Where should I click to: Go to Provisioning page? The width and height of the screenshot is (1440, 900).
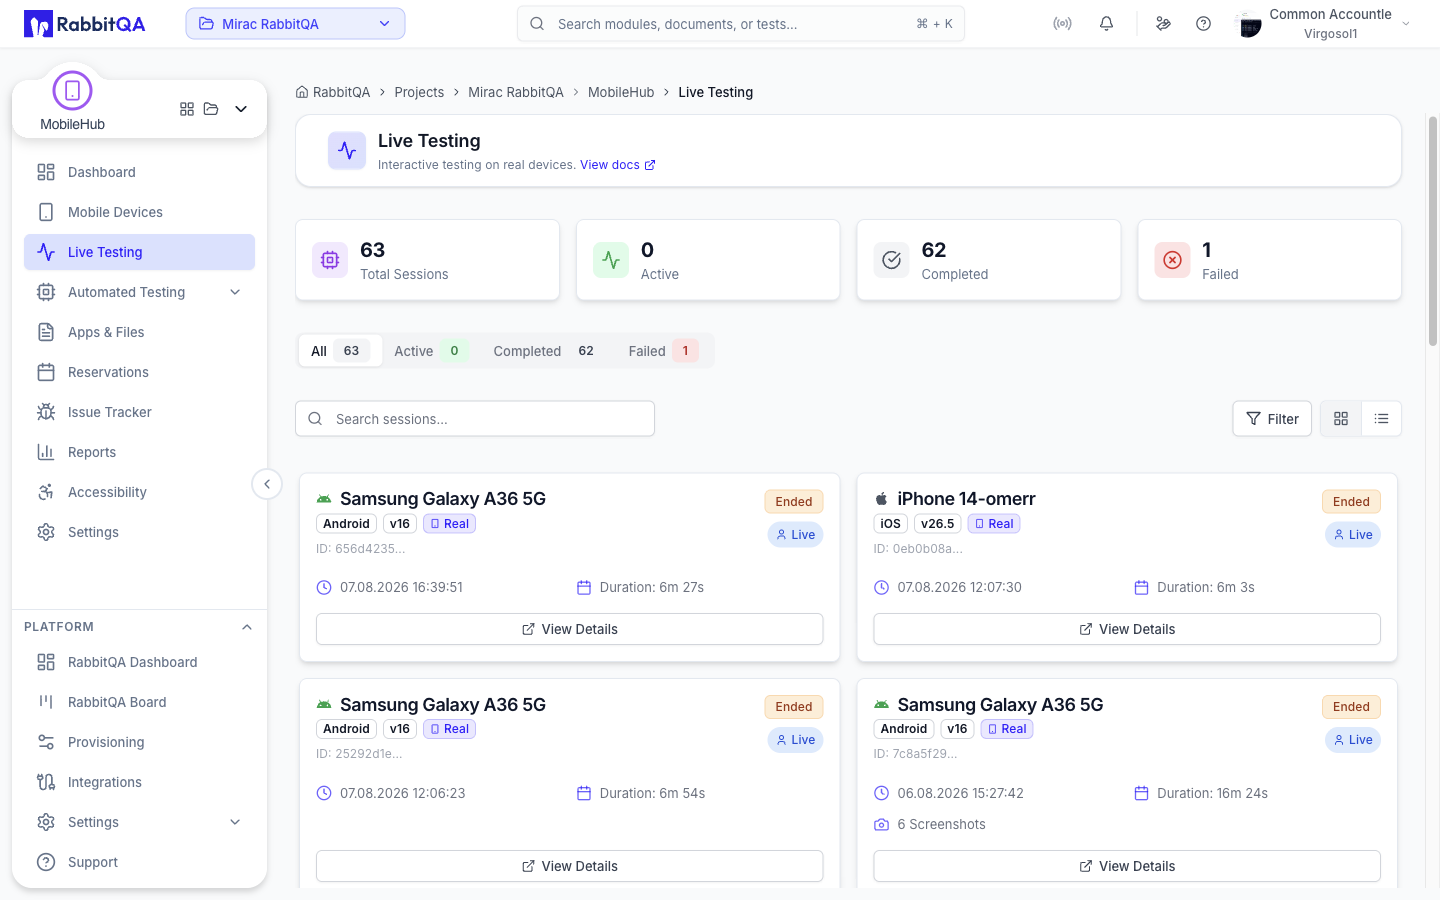pyautogui.click(x=139, y=742)
